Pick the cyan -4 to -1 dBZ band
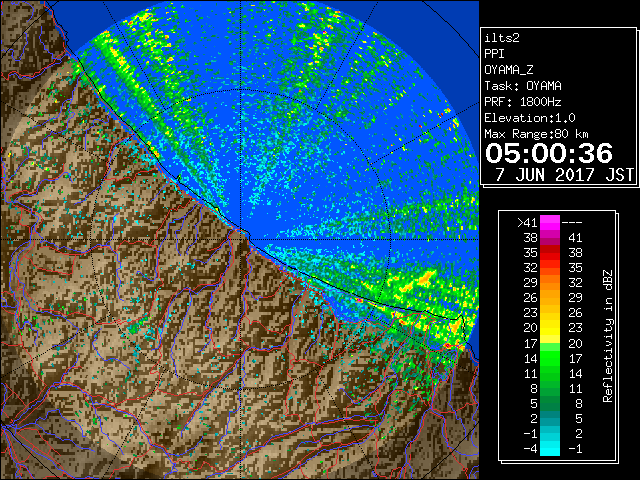This screenshot has height=480, width=640. coord(550,449)
